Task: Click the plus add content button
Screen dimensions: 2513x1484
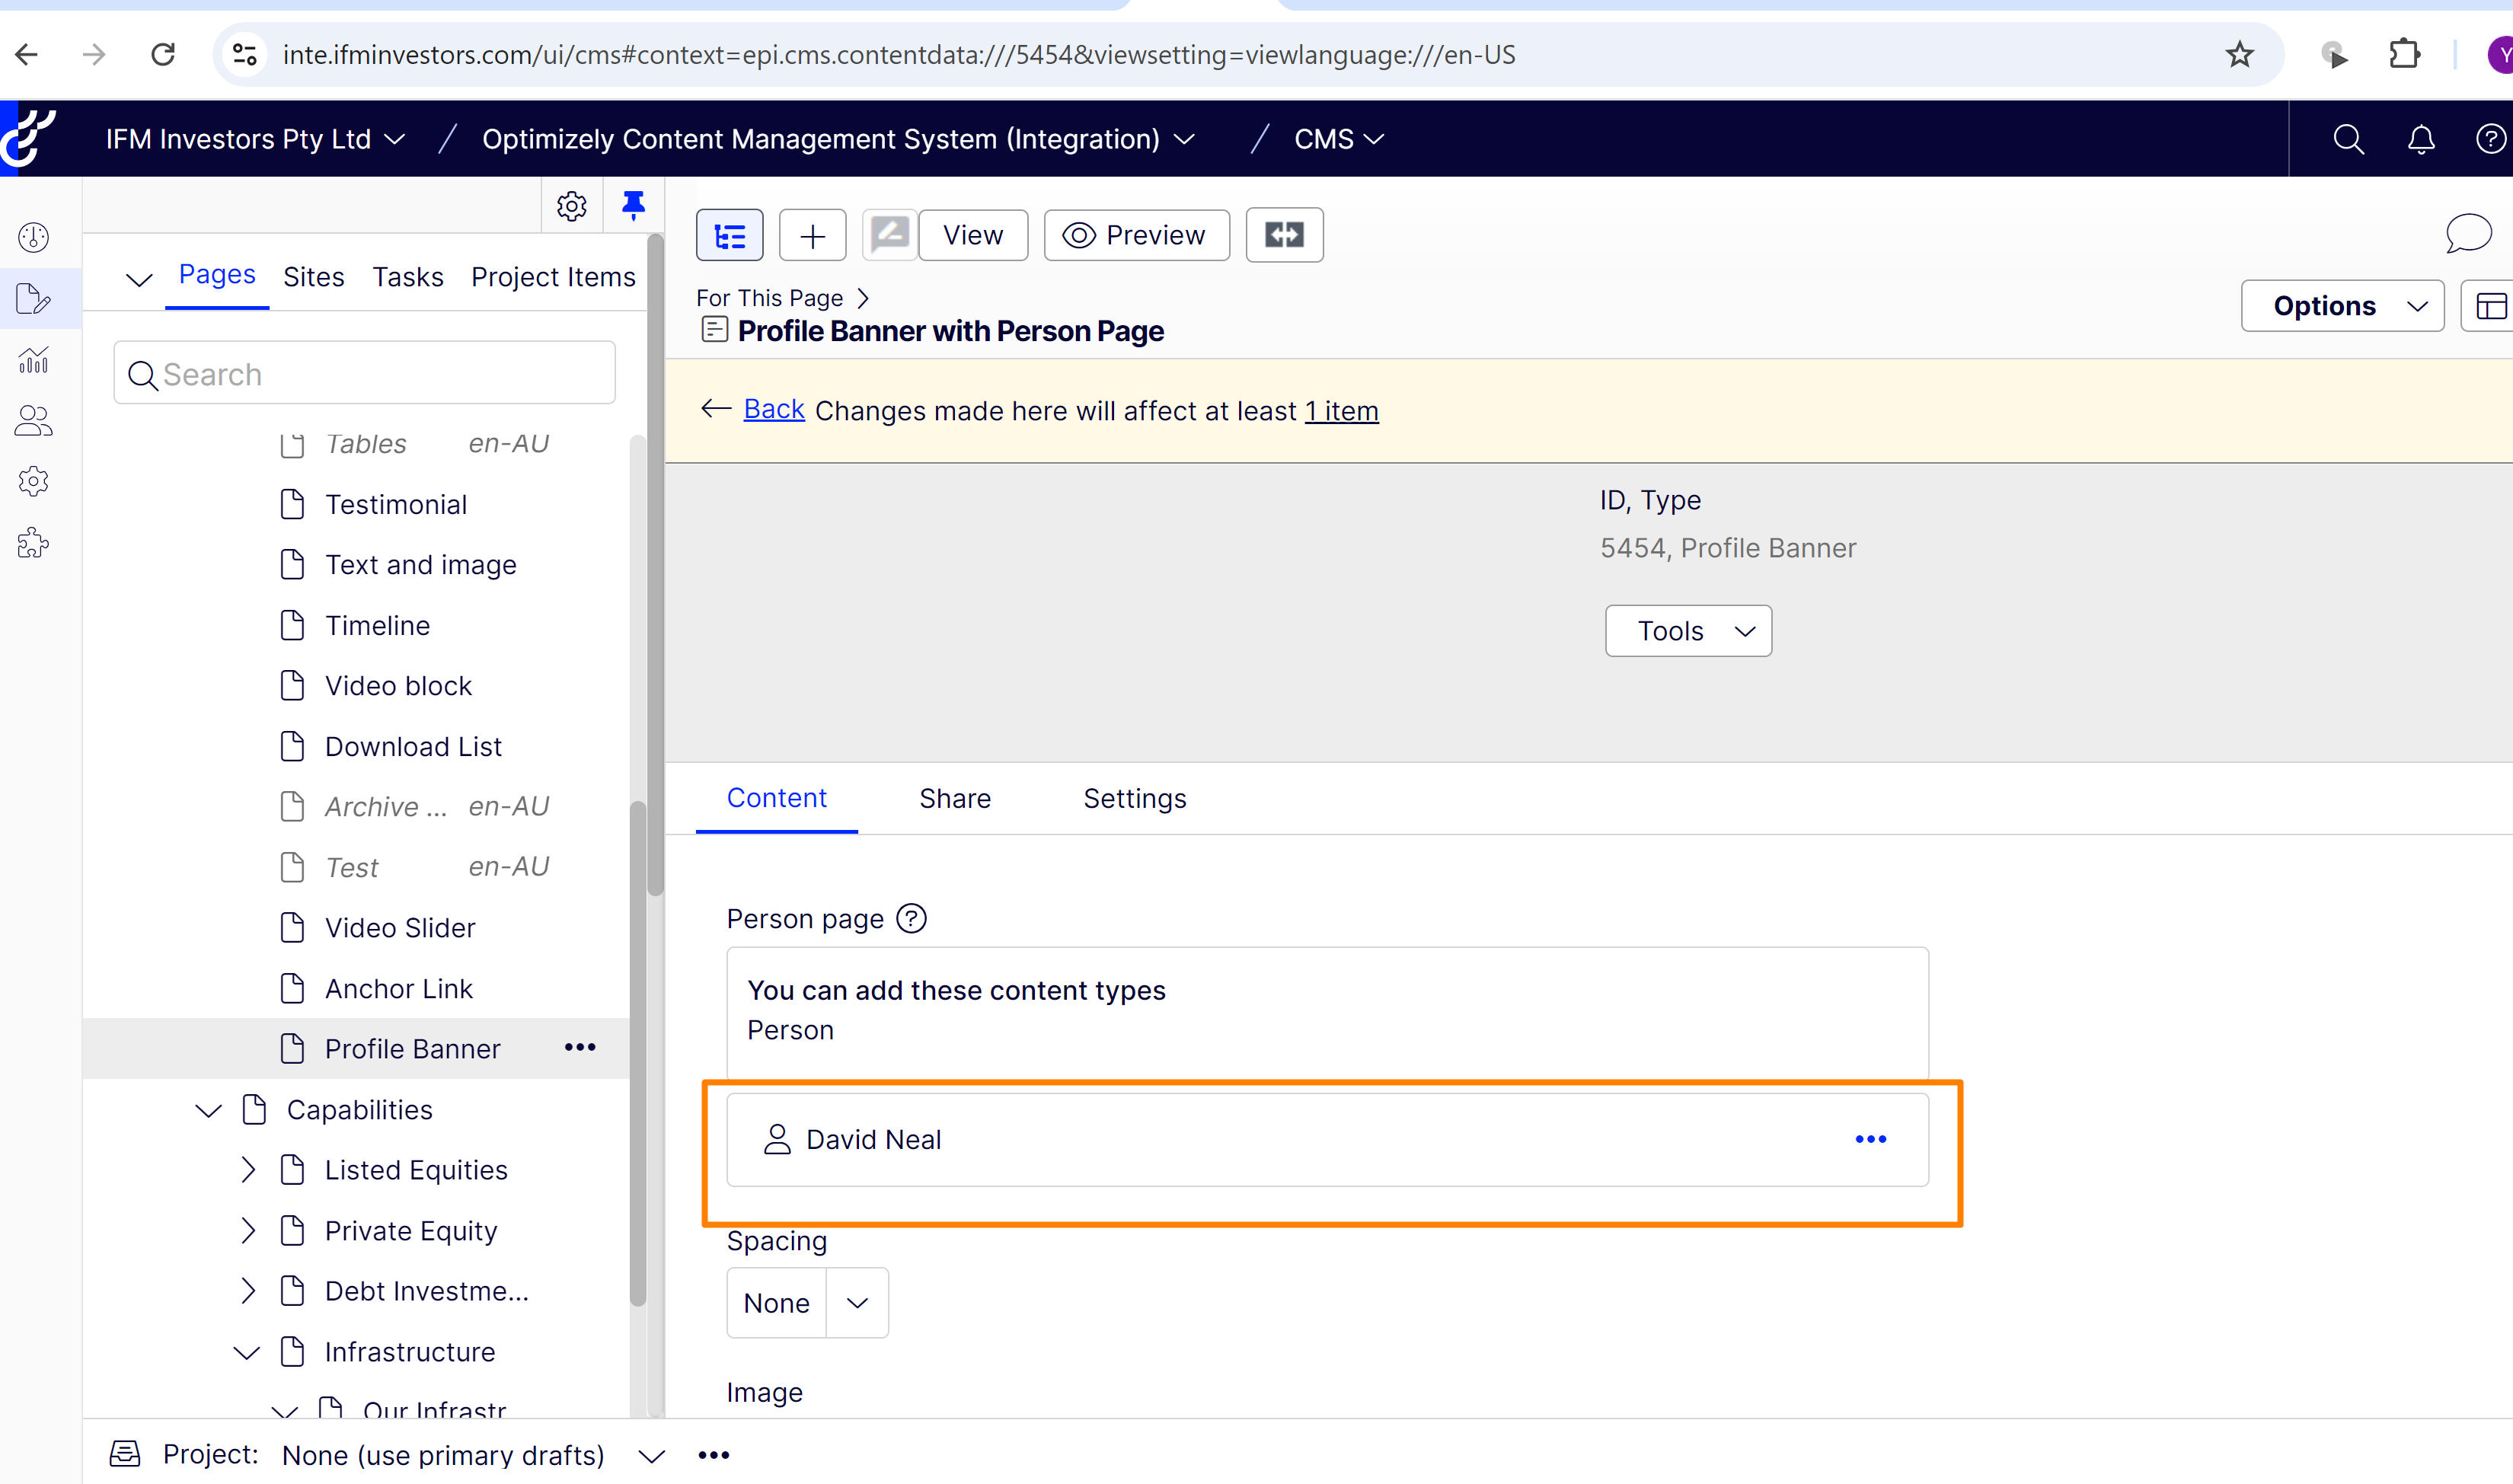Action: tap(812, 236)
